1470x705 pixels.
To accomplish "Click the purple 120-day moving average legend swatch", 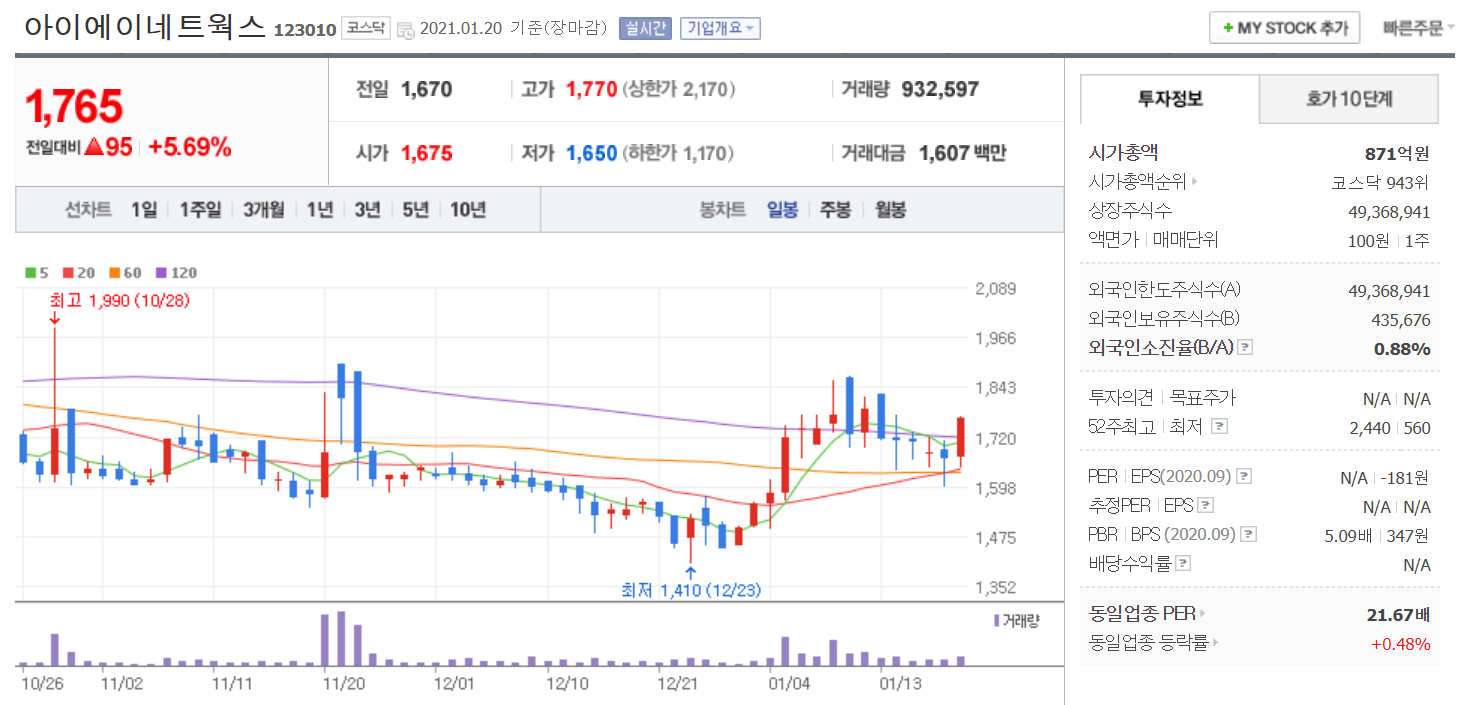I will (x=164, y=272).
